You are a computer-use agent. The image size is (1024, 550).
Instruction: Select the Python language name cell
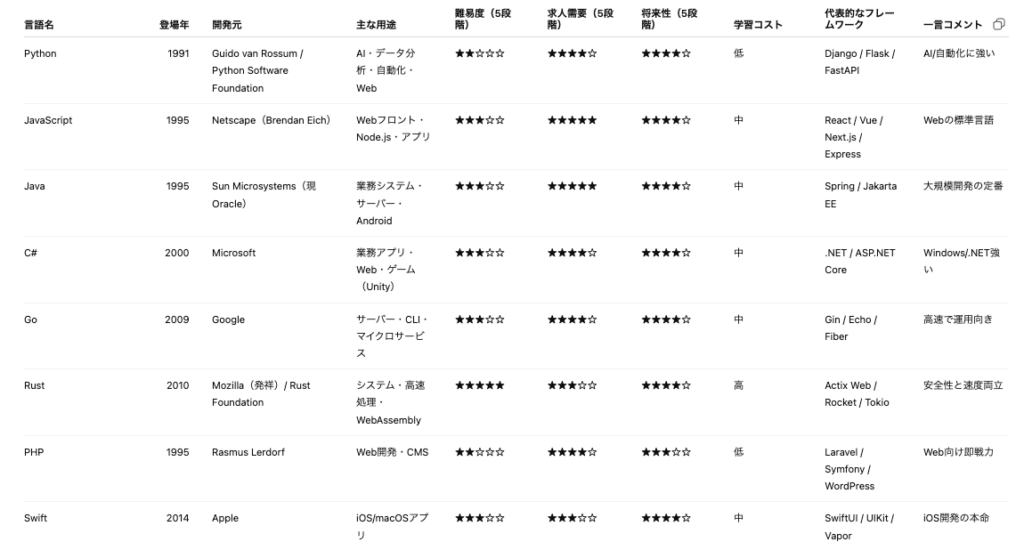pos(40,54)
